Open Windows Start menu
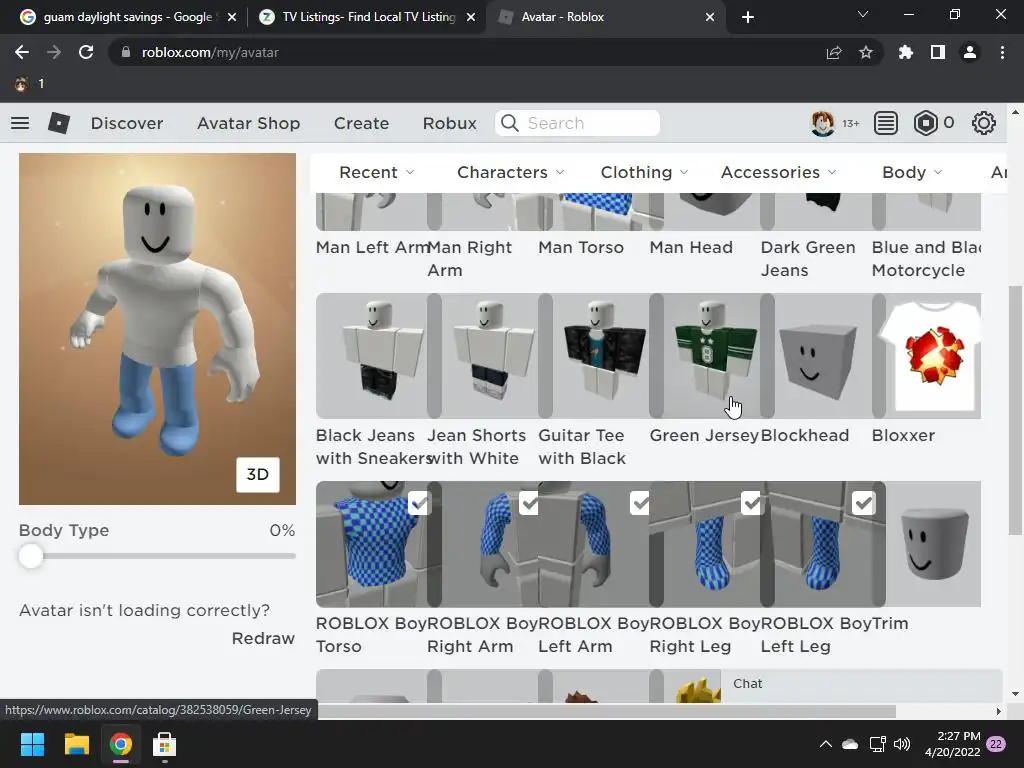Viewport: 1024px width, 768px height. click(32, 744)
